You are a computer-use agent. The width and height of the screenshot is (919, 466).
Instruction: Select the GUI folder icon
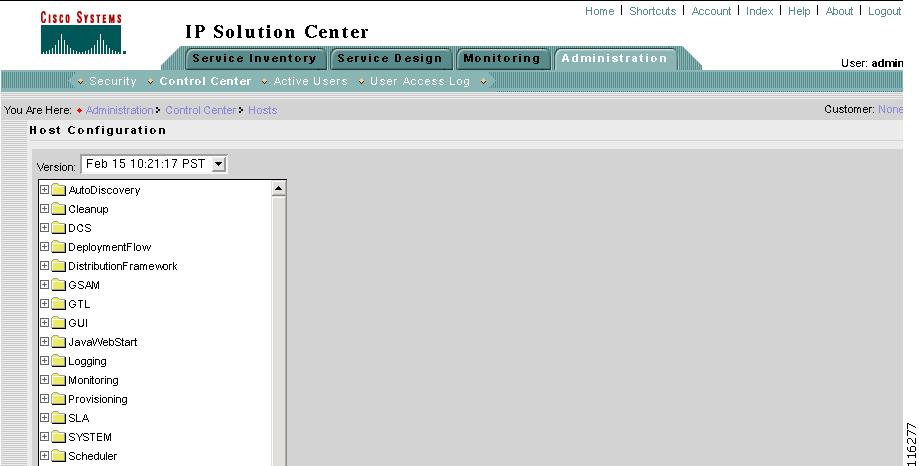(x=58, y=323)
